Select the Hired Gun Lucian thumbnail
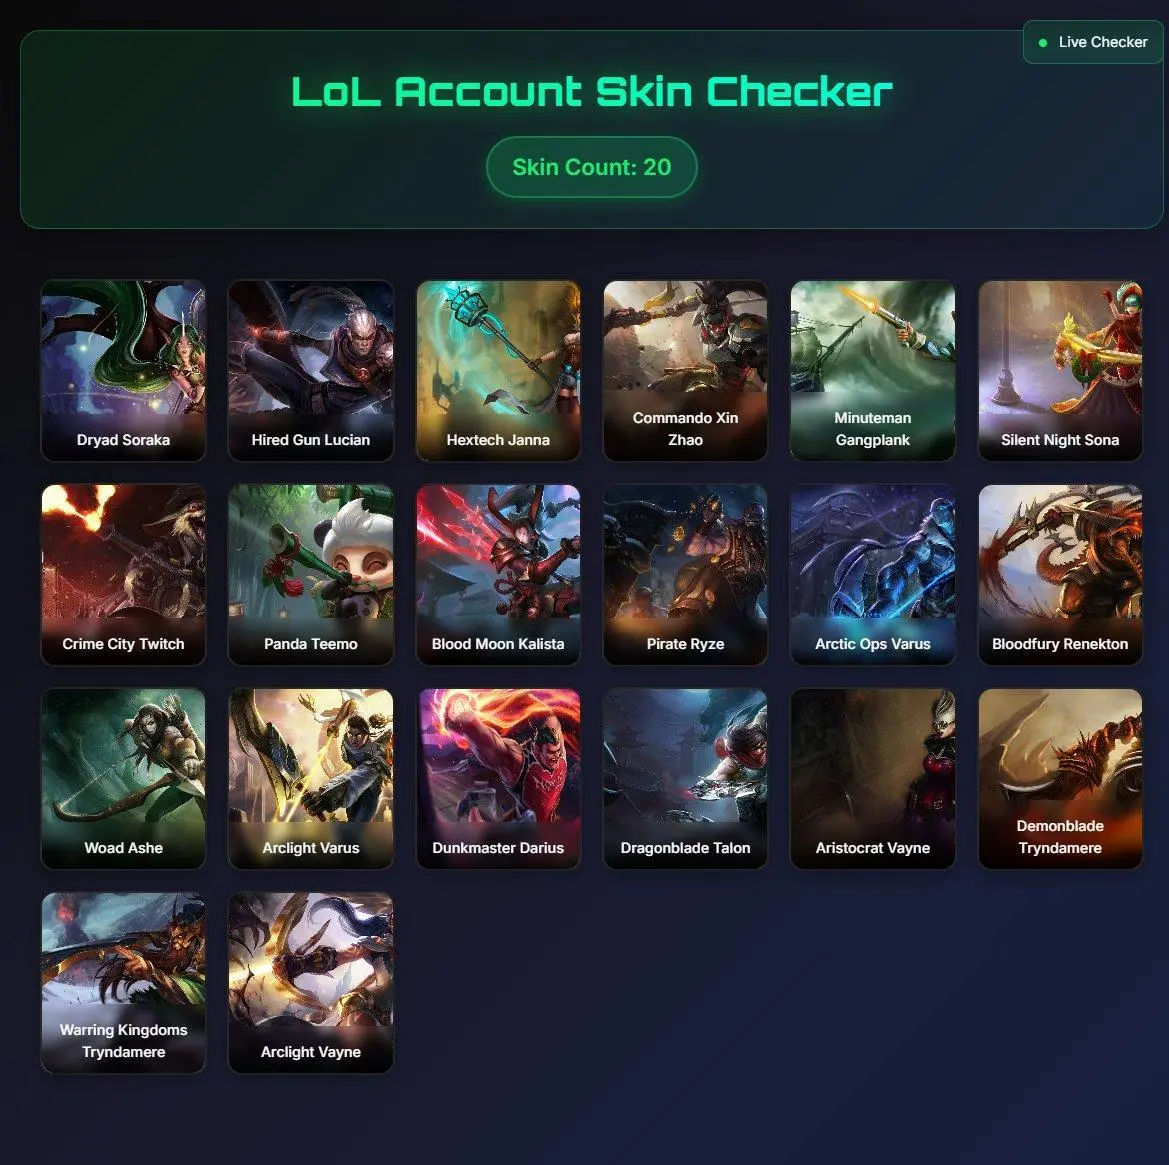The height and width of the screenshot is (1165, 1169). pyautogui.click(x=311, y=370)
